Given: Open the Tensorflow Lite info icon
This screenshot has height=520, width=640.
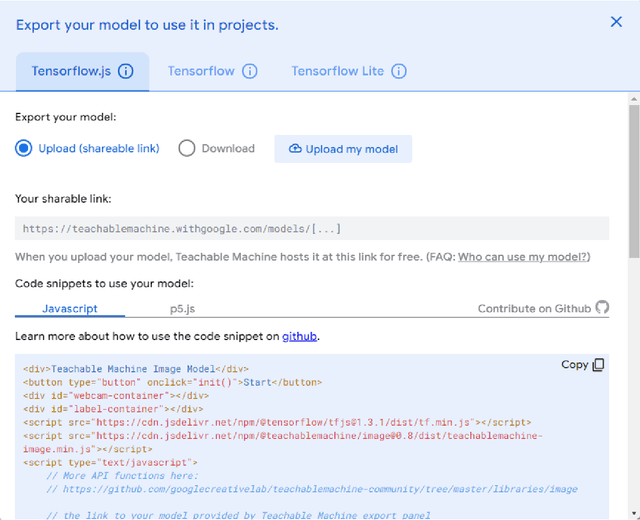Looking at the screenshot, I should [399, 71].
